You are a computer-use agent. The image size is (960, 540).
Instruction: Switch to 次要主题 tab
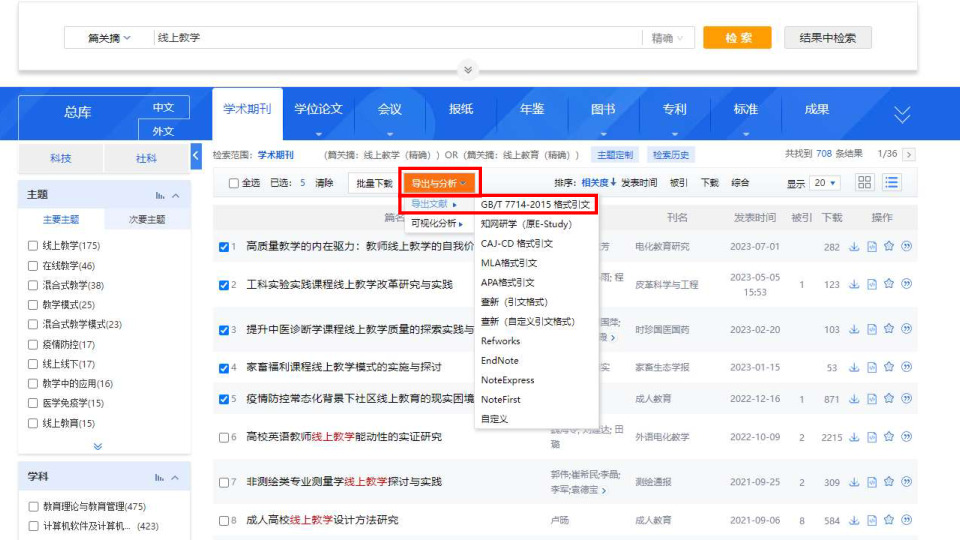click(x=147, y=219)
